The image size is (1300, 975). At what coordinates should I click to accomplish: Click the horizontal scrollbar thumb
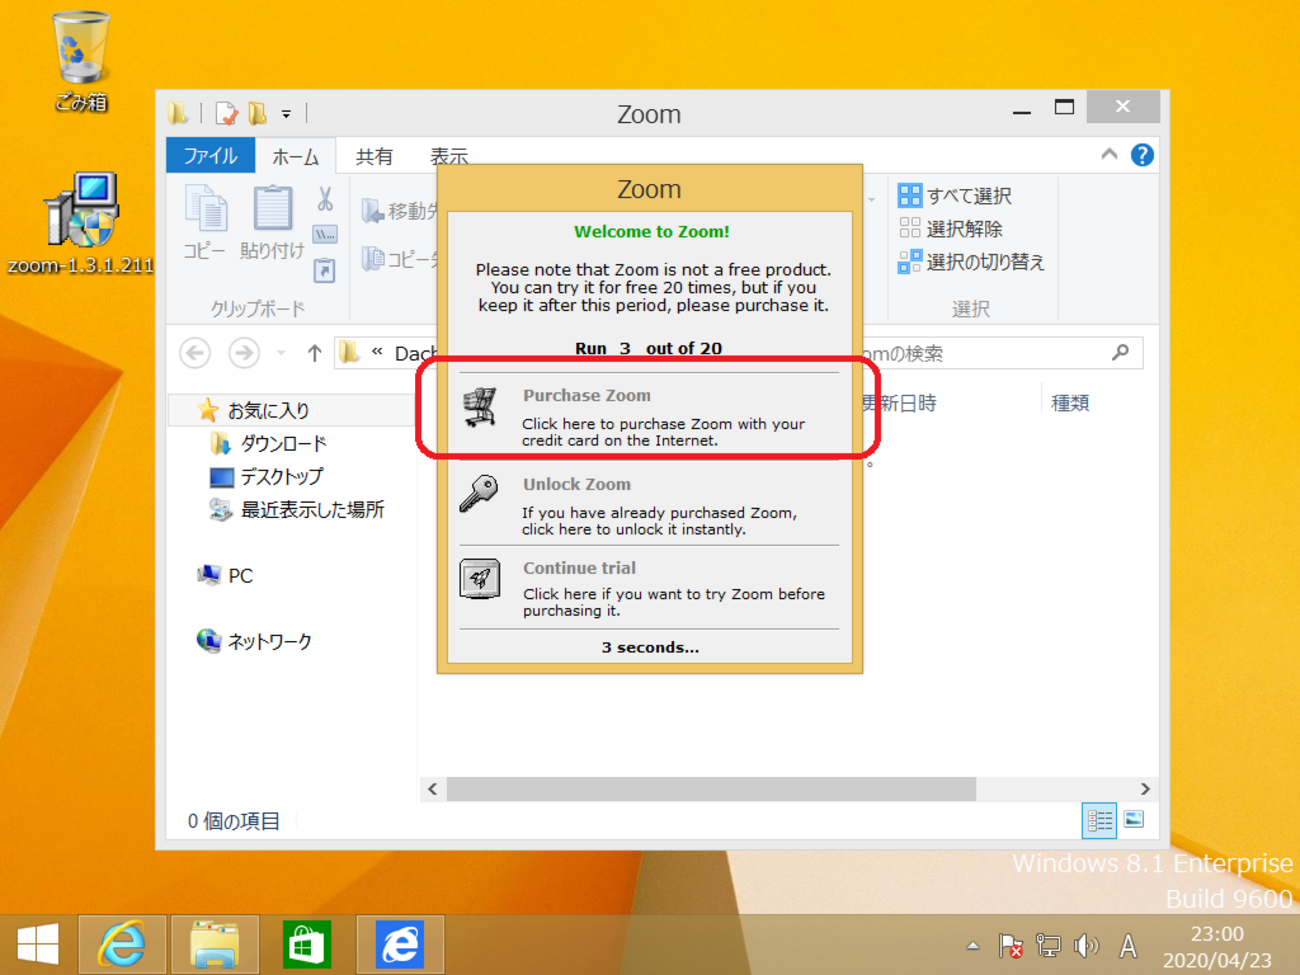[x=711, y=789]
